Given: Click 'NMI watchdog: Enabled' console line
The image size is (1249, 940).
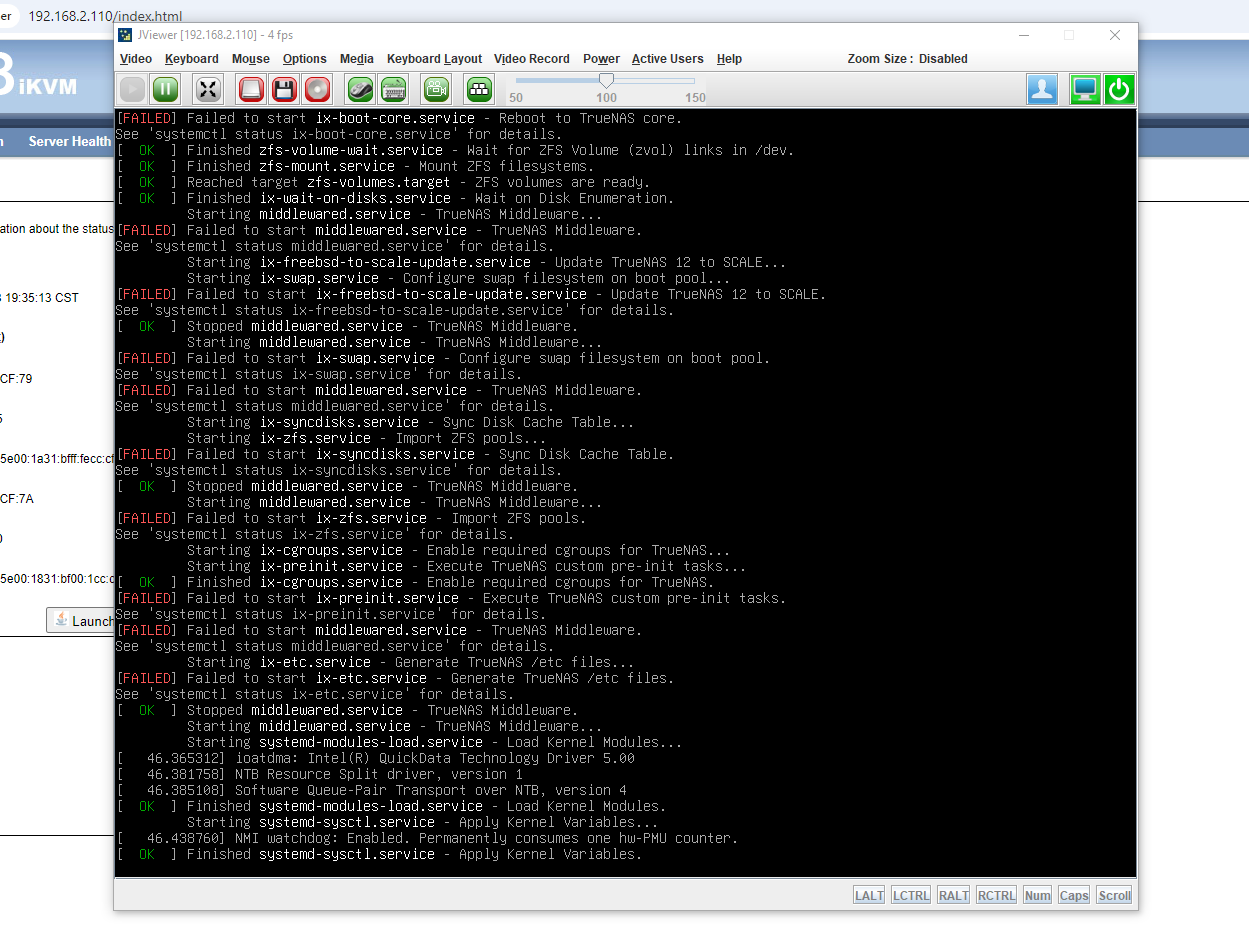Looking at the screenshot, I should [x=427, y=838].
